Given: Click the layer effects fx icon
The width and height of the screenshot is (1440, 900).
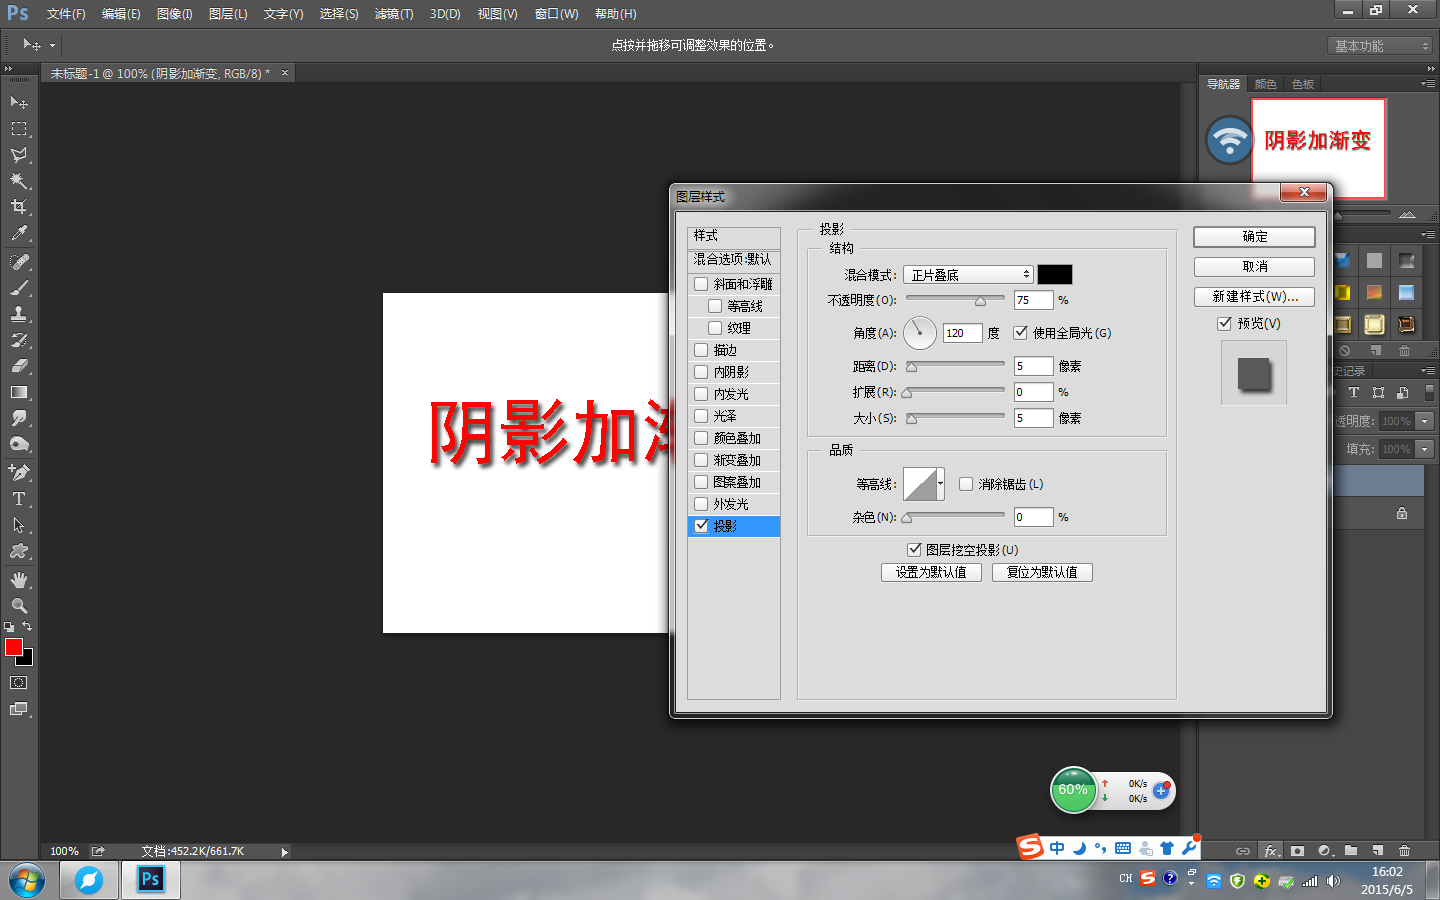Looking at the screenshot, I should 1270,851.
